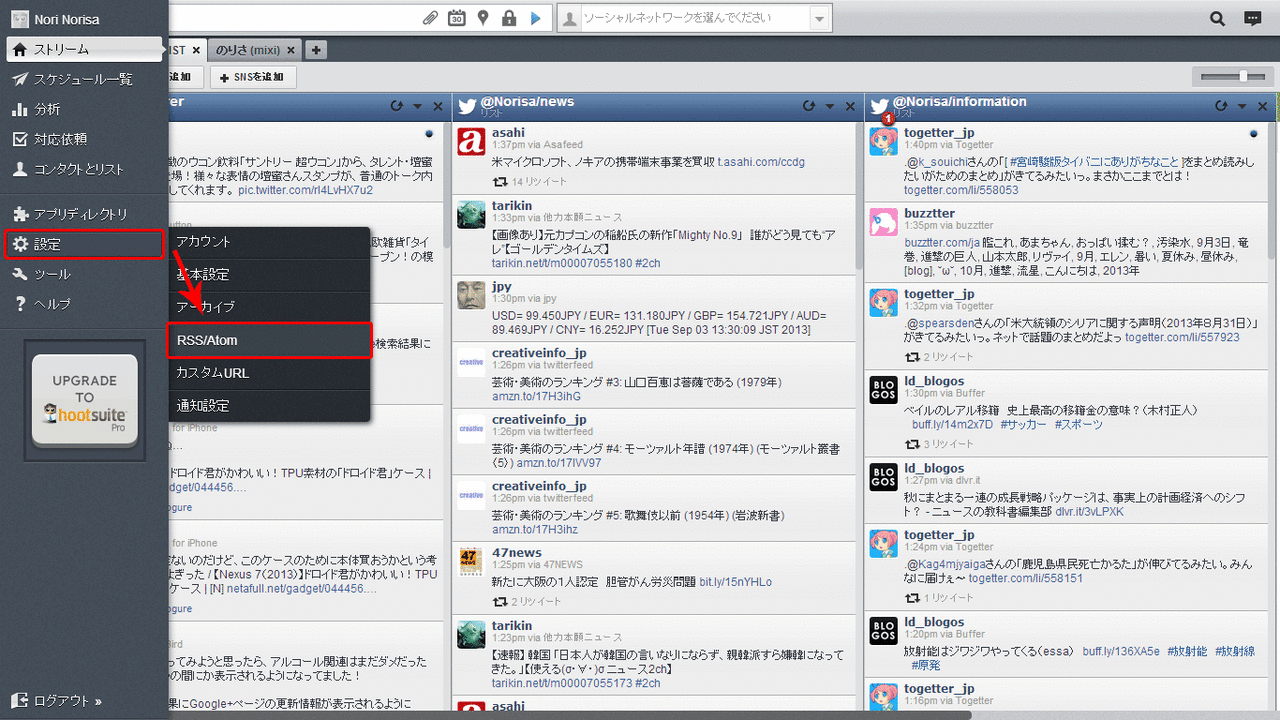Screen dimensions: 1280x720
Task: Click the Upgrade to HootSuite Pro button
Action: click(85, 400)
